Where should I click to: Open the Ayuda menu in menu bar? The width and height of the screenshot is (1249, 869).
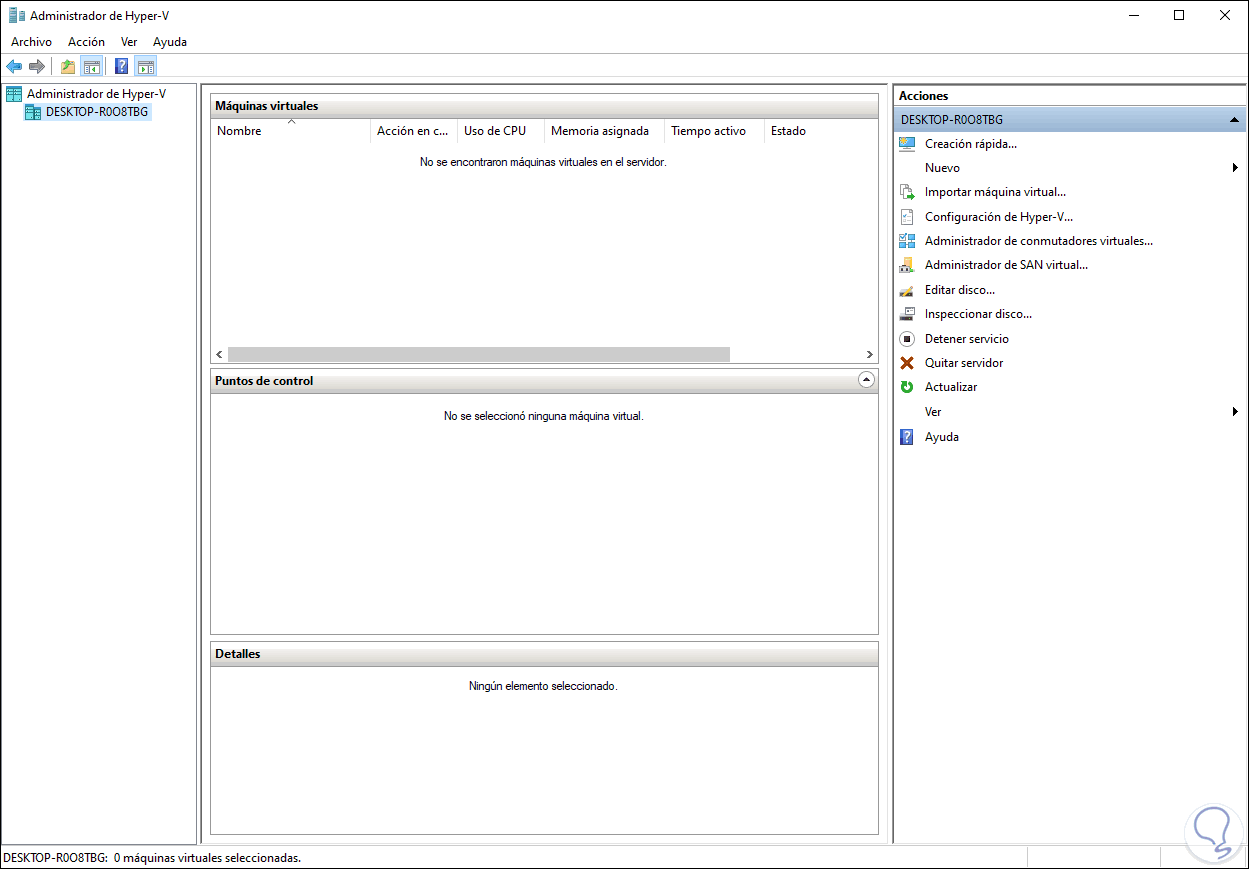coord(170,42)
